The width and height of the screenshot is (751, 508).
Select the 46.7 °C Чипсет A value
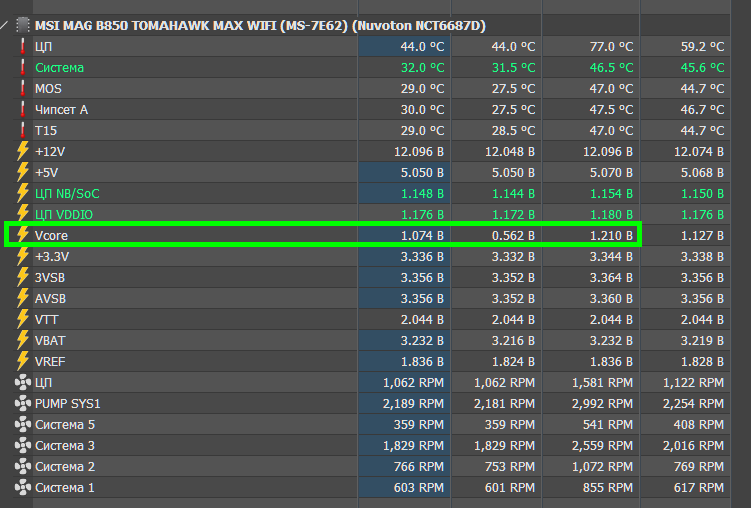point(702,110)
